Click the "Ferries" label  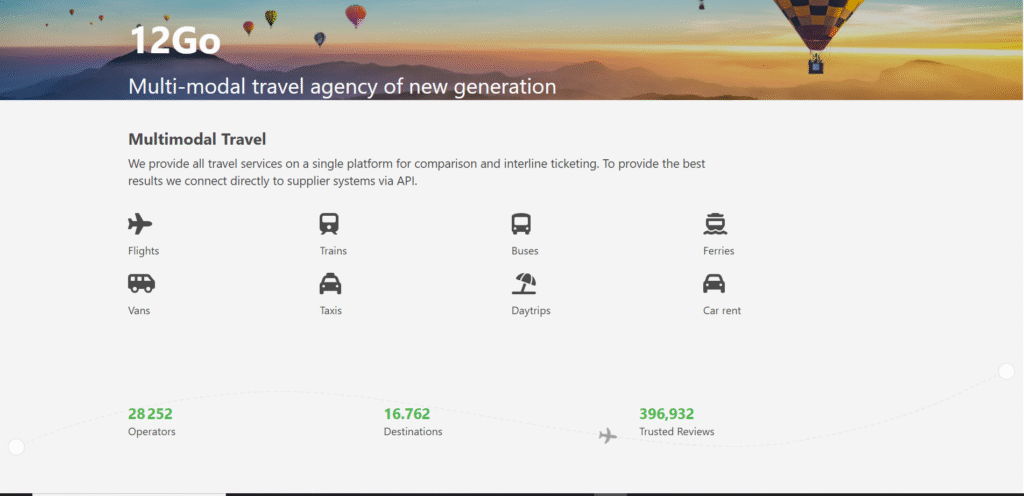point(719,251)
